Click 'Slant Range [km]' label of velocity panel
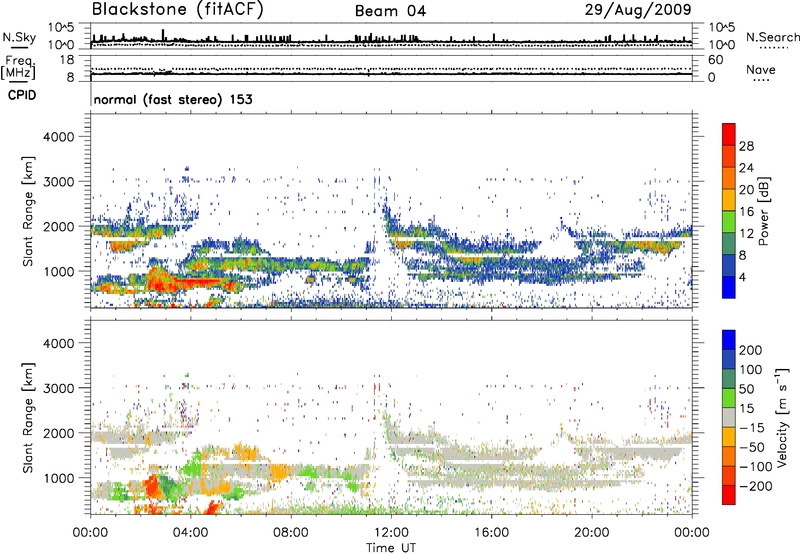800x554 pixels. [x=28, y=418]
